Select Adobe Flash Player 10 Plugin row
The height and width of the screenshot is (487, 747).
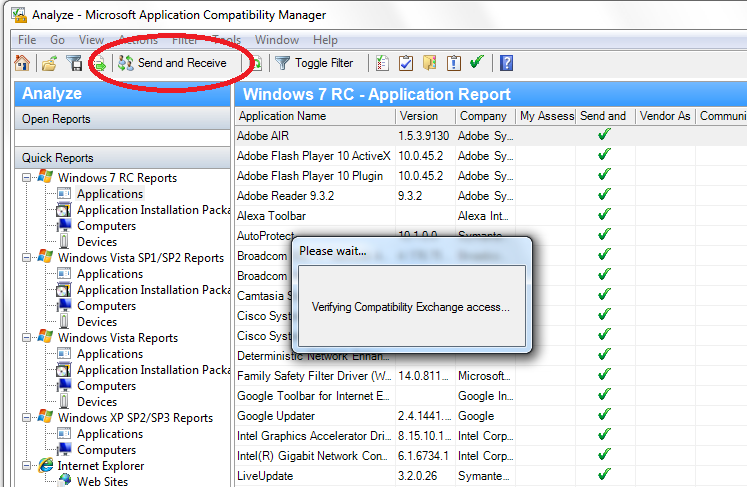491,176
